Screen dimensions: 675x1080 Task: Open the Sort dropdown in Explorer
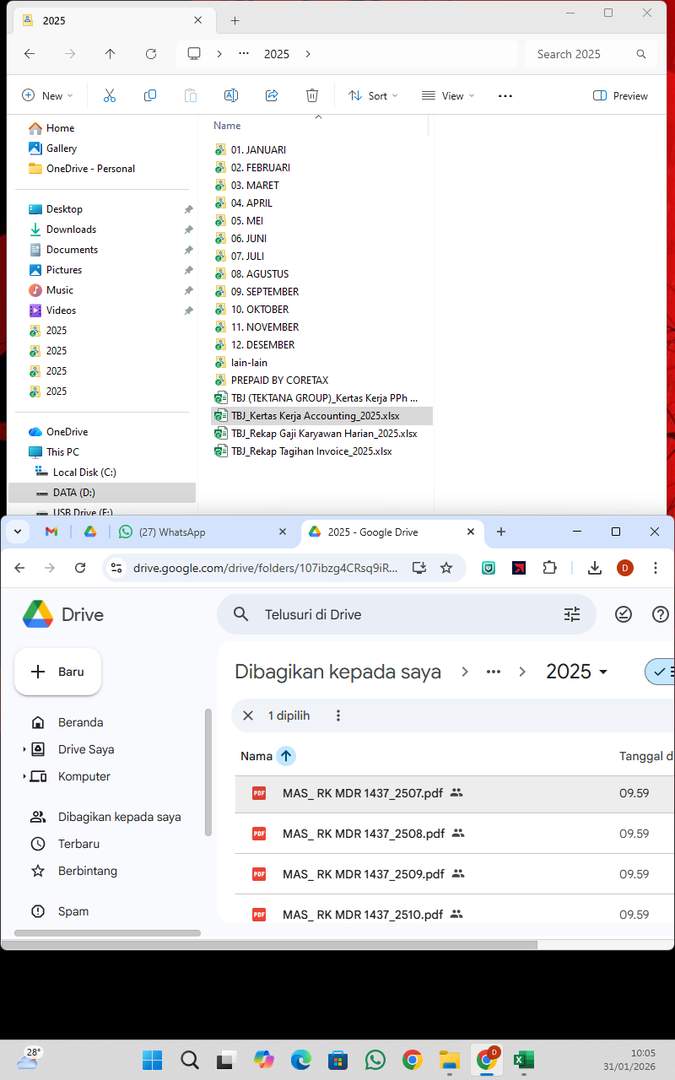point(373,96)
